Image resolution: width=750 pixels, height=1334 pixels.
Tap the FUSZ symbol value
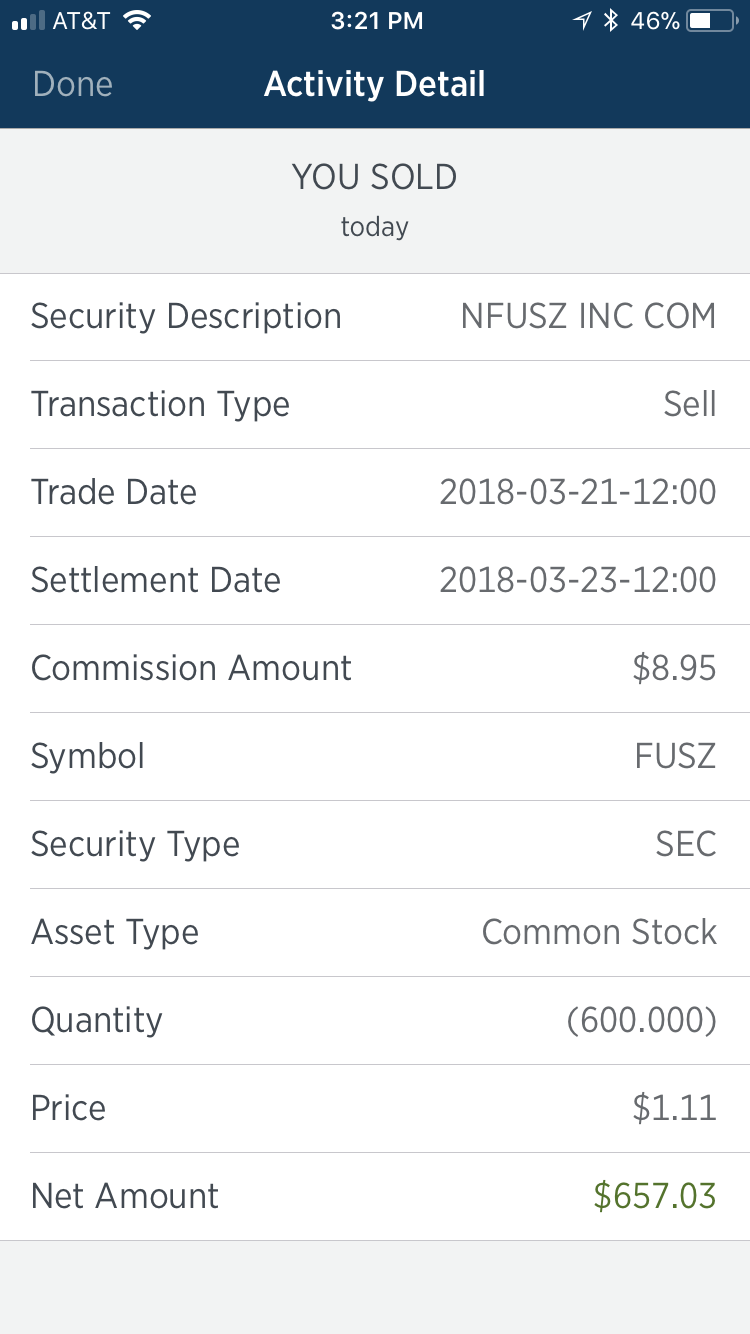[x=675, y=757]
